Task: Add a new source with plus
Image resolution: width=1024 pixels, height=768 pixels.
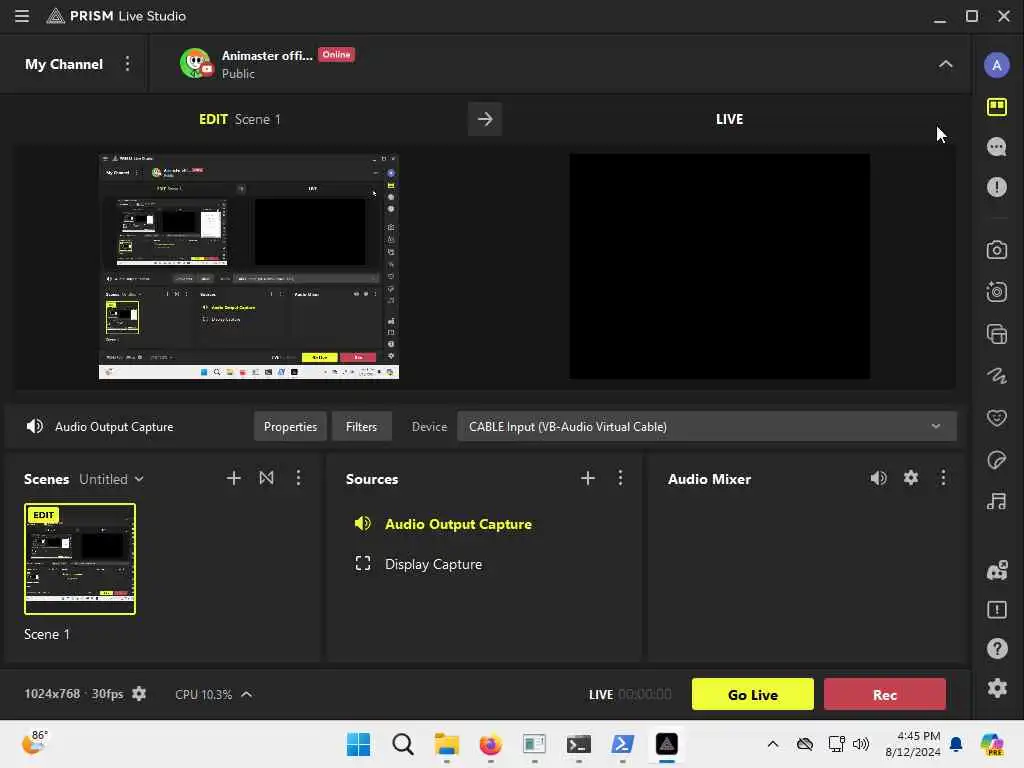Action: [588, 478]
